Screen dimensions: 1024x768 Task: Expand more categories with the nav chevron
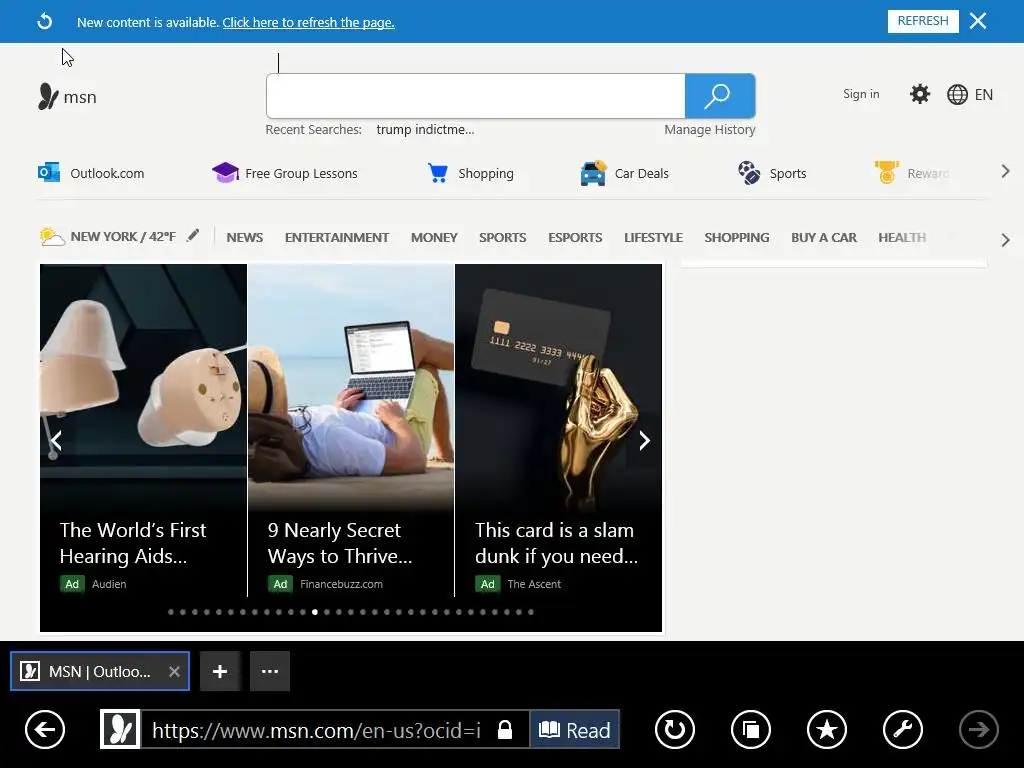1005,240
